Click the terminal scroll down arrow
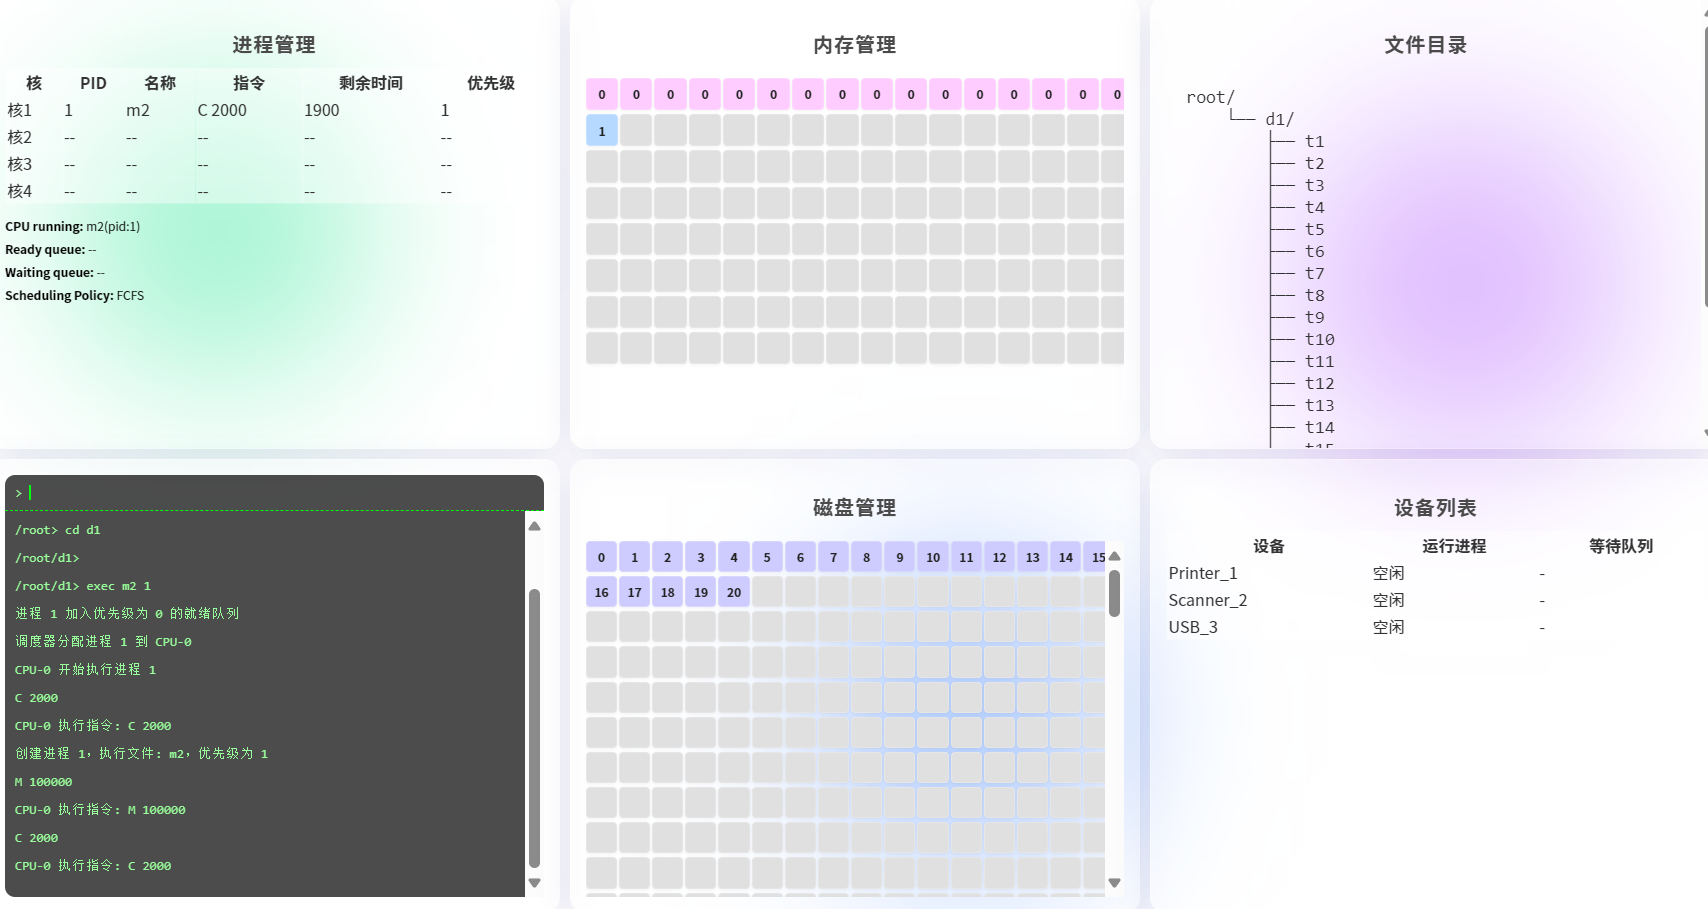The height and width of the screenshot is (909, 1708). click(x=534, y=883)
